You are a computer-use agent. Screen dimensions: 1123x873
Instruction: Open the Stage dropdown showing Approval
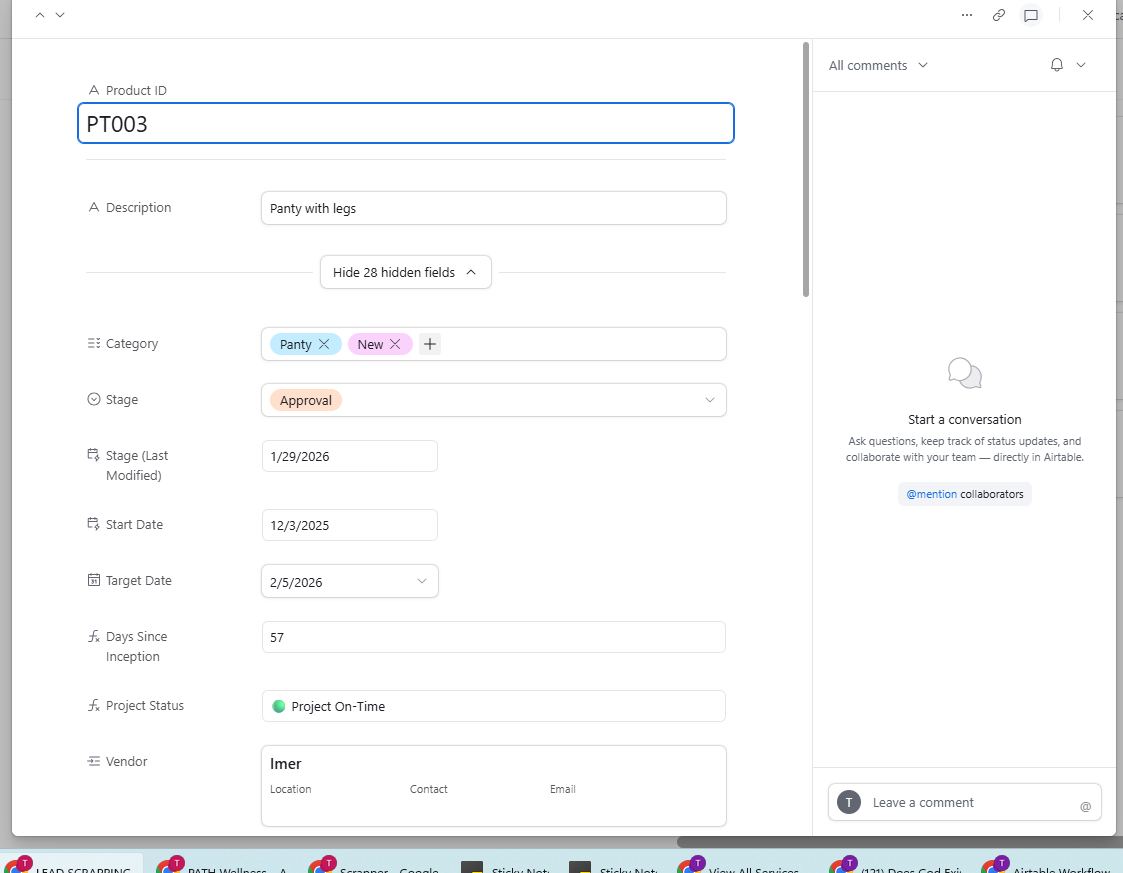(x=493, y=400)
